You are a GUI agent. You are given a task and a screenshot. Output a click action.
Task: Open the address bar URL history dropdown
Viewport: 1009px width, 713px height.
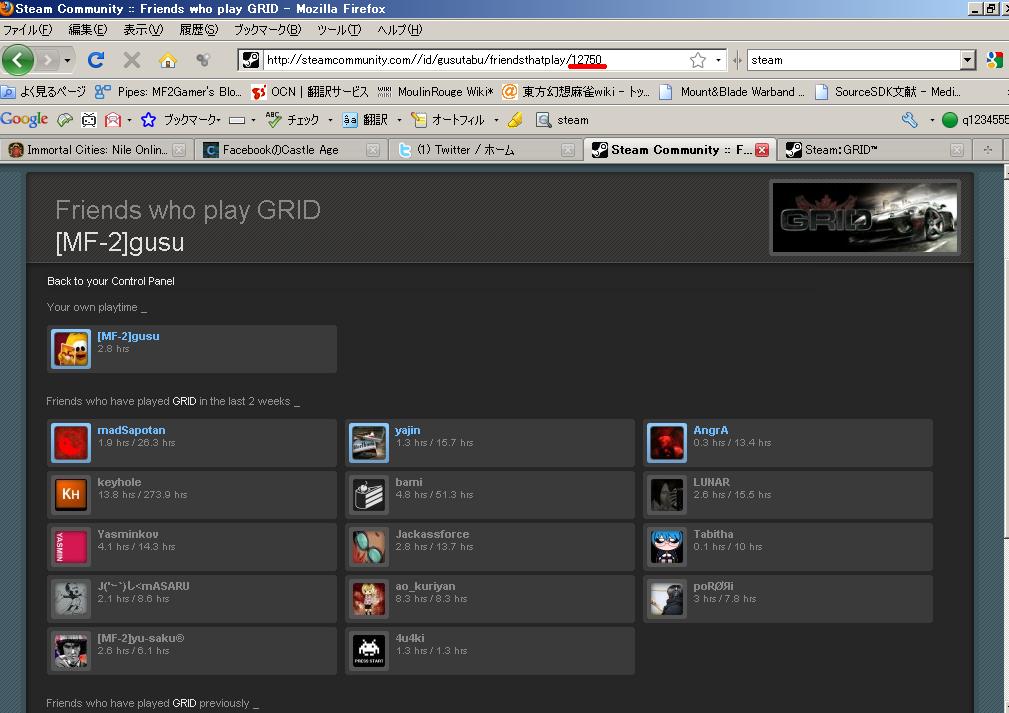click(718, 60)
